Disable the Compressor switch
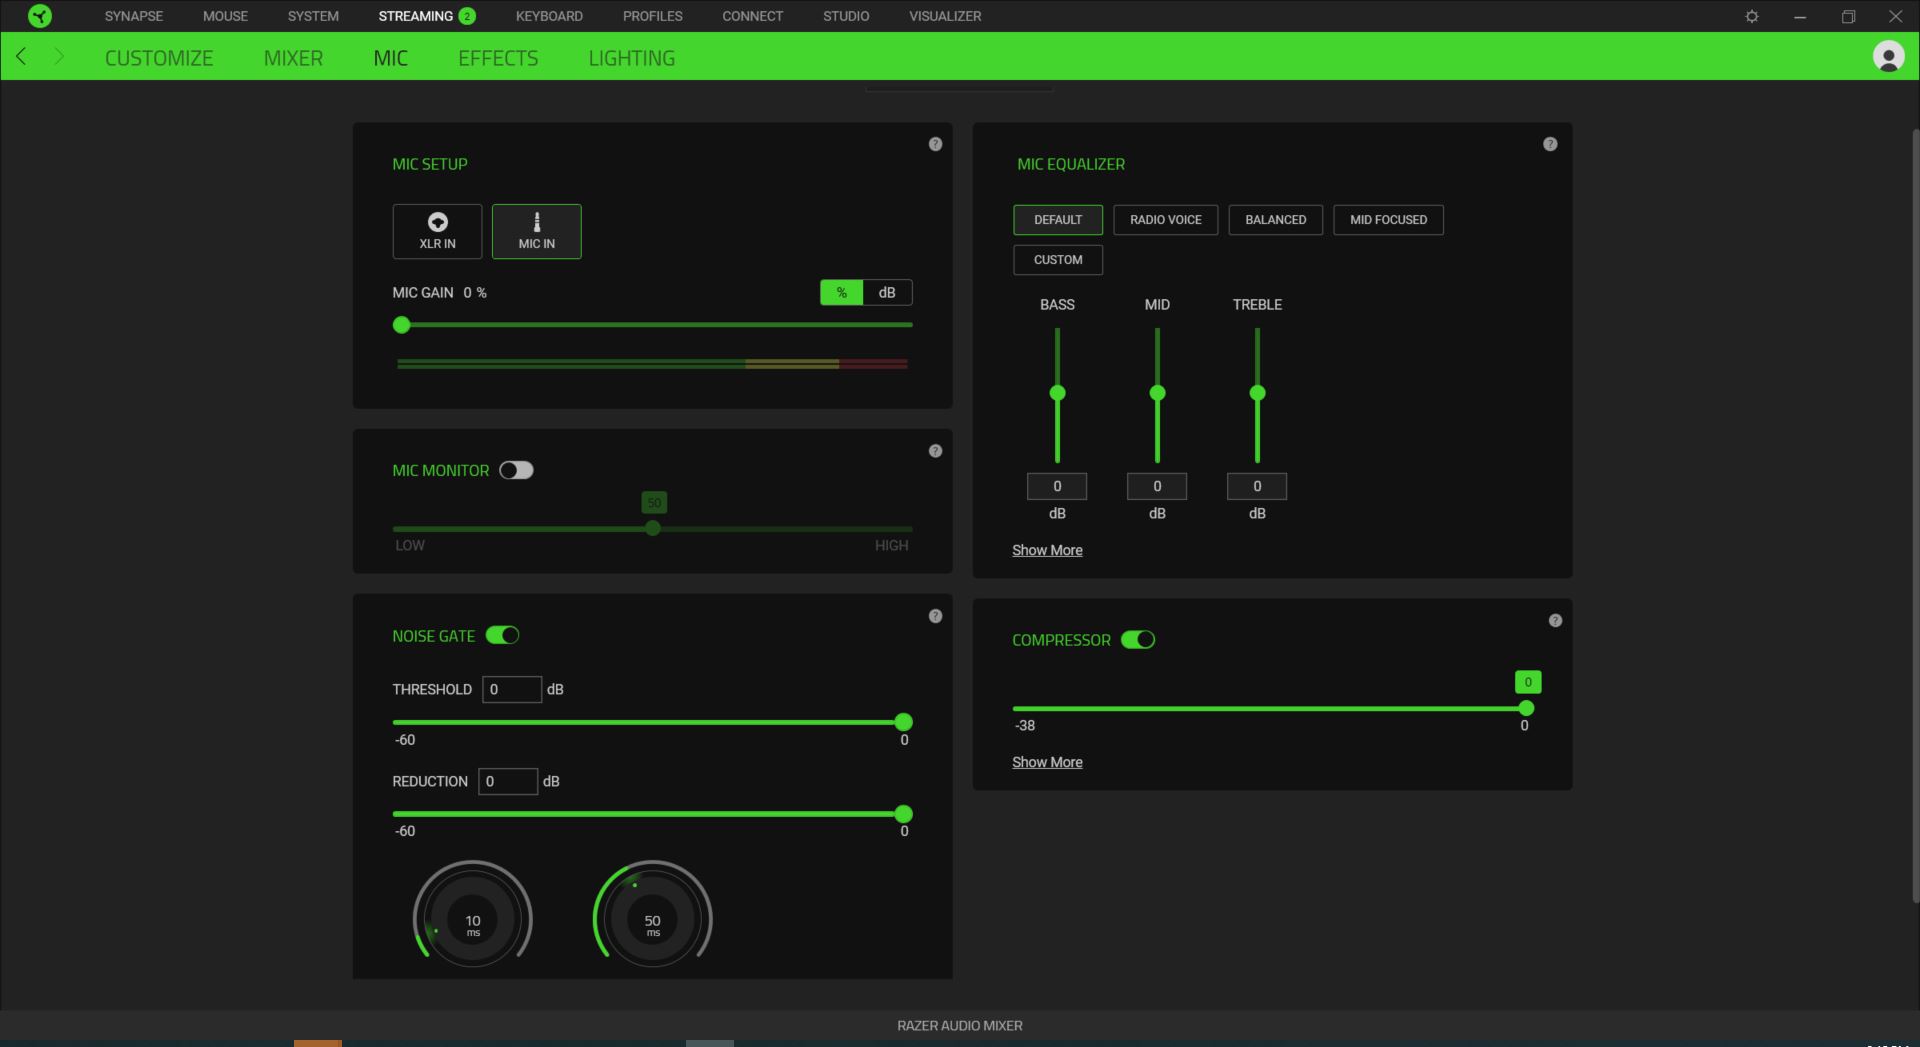The image size is (1920, 1047). tap(1138, 640)
